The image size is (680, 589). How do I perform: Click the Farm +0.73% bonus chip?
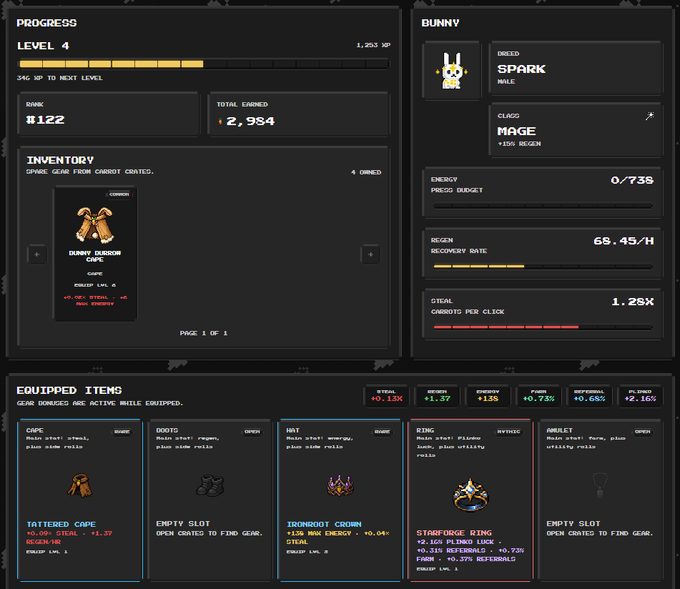point(539,396)
